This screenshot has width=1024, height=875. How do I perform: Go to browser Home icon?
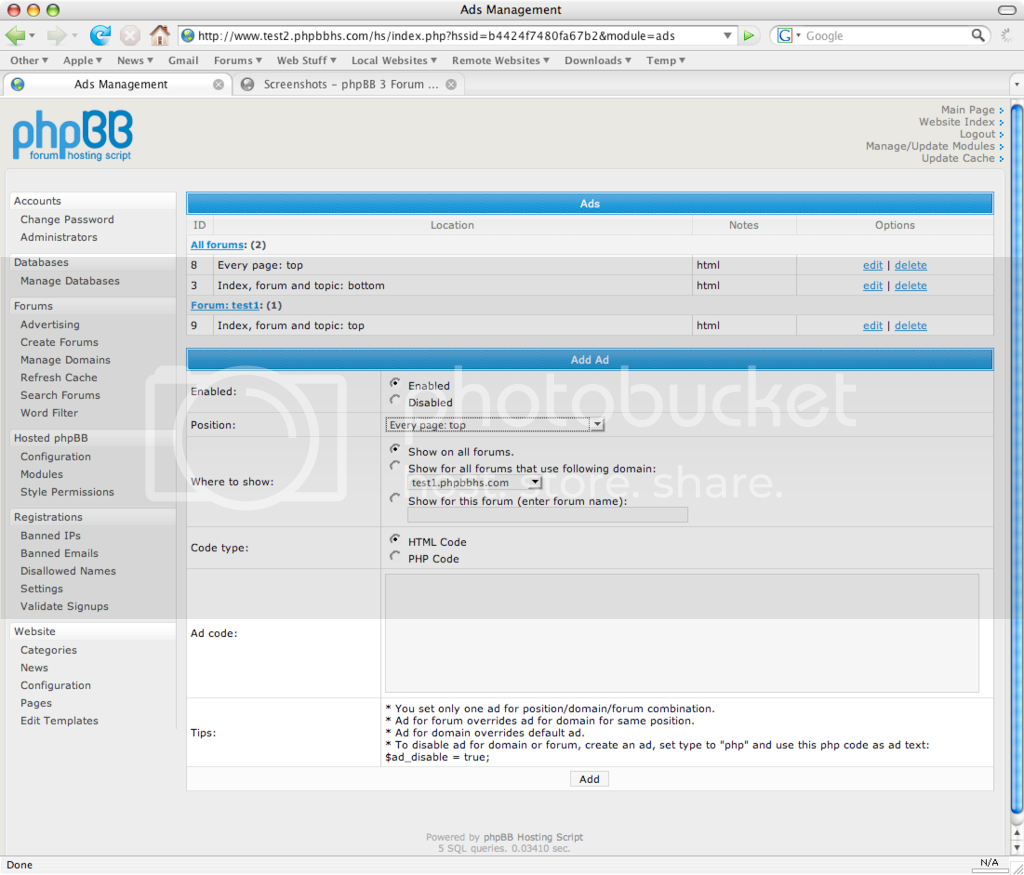tap(160, 36)
